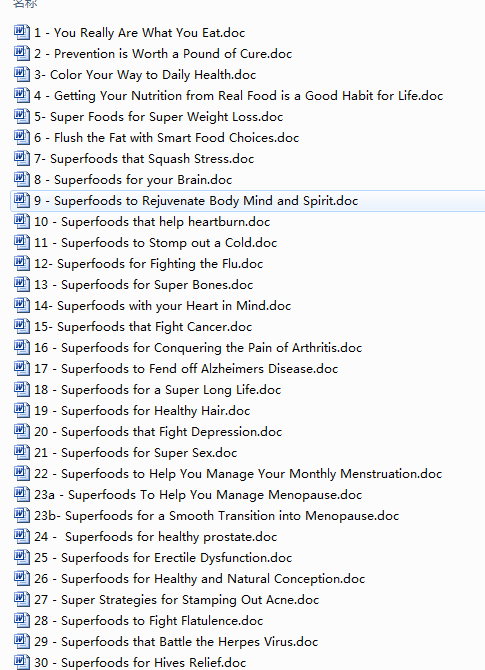Click icon beside '14- Superfoods with your Heart in Mind.doc'
Viewport: 485px width, 670px height.
tap(22, 305)
